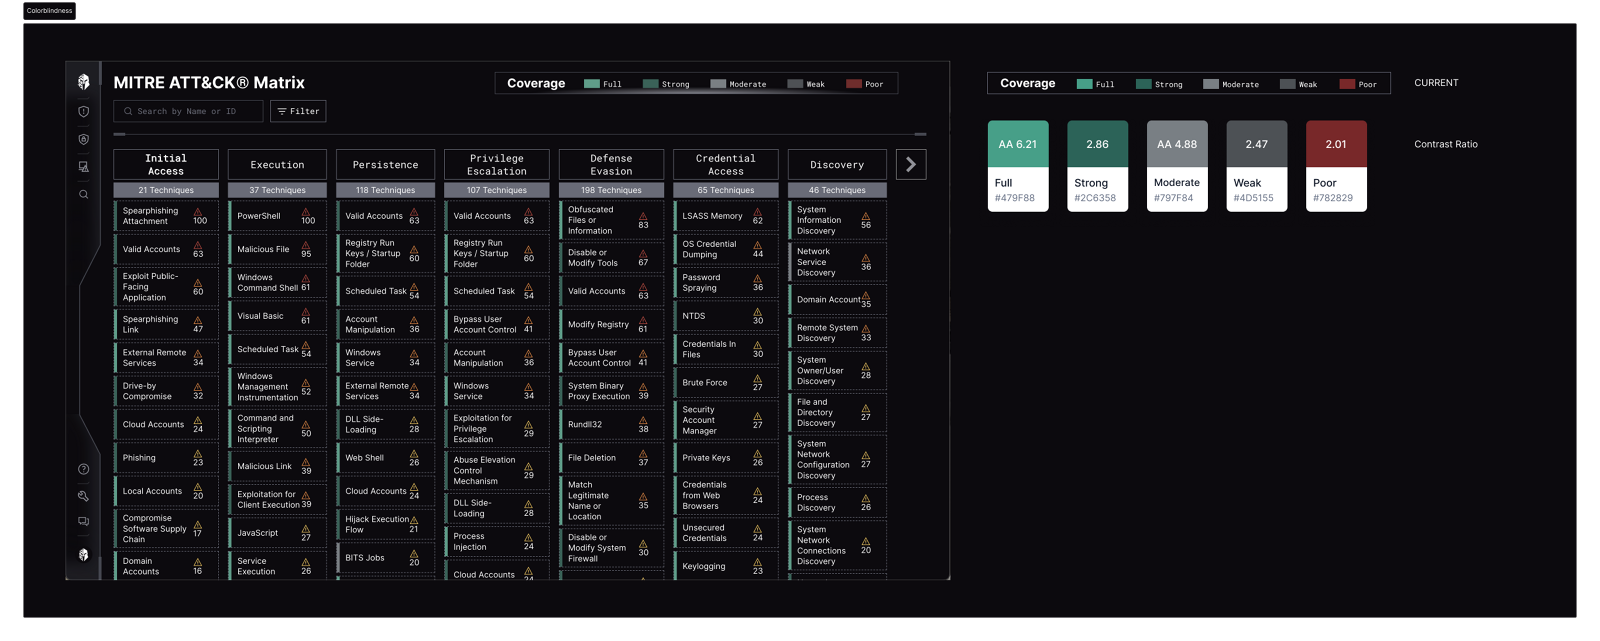Select the Moderate #797F84 contrast card

pyautogui.click(x=1177, y=166)
